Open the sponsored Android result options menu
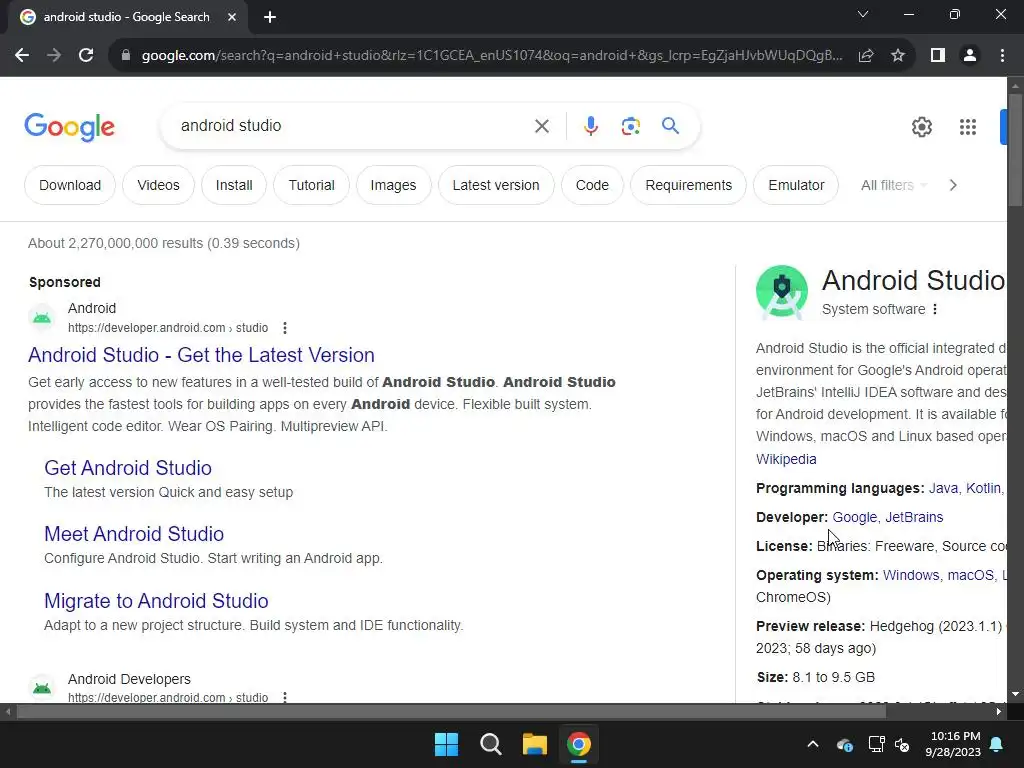Image resolution: width=1024 pixels, height=768 pixels. click(x=285, y=328)
